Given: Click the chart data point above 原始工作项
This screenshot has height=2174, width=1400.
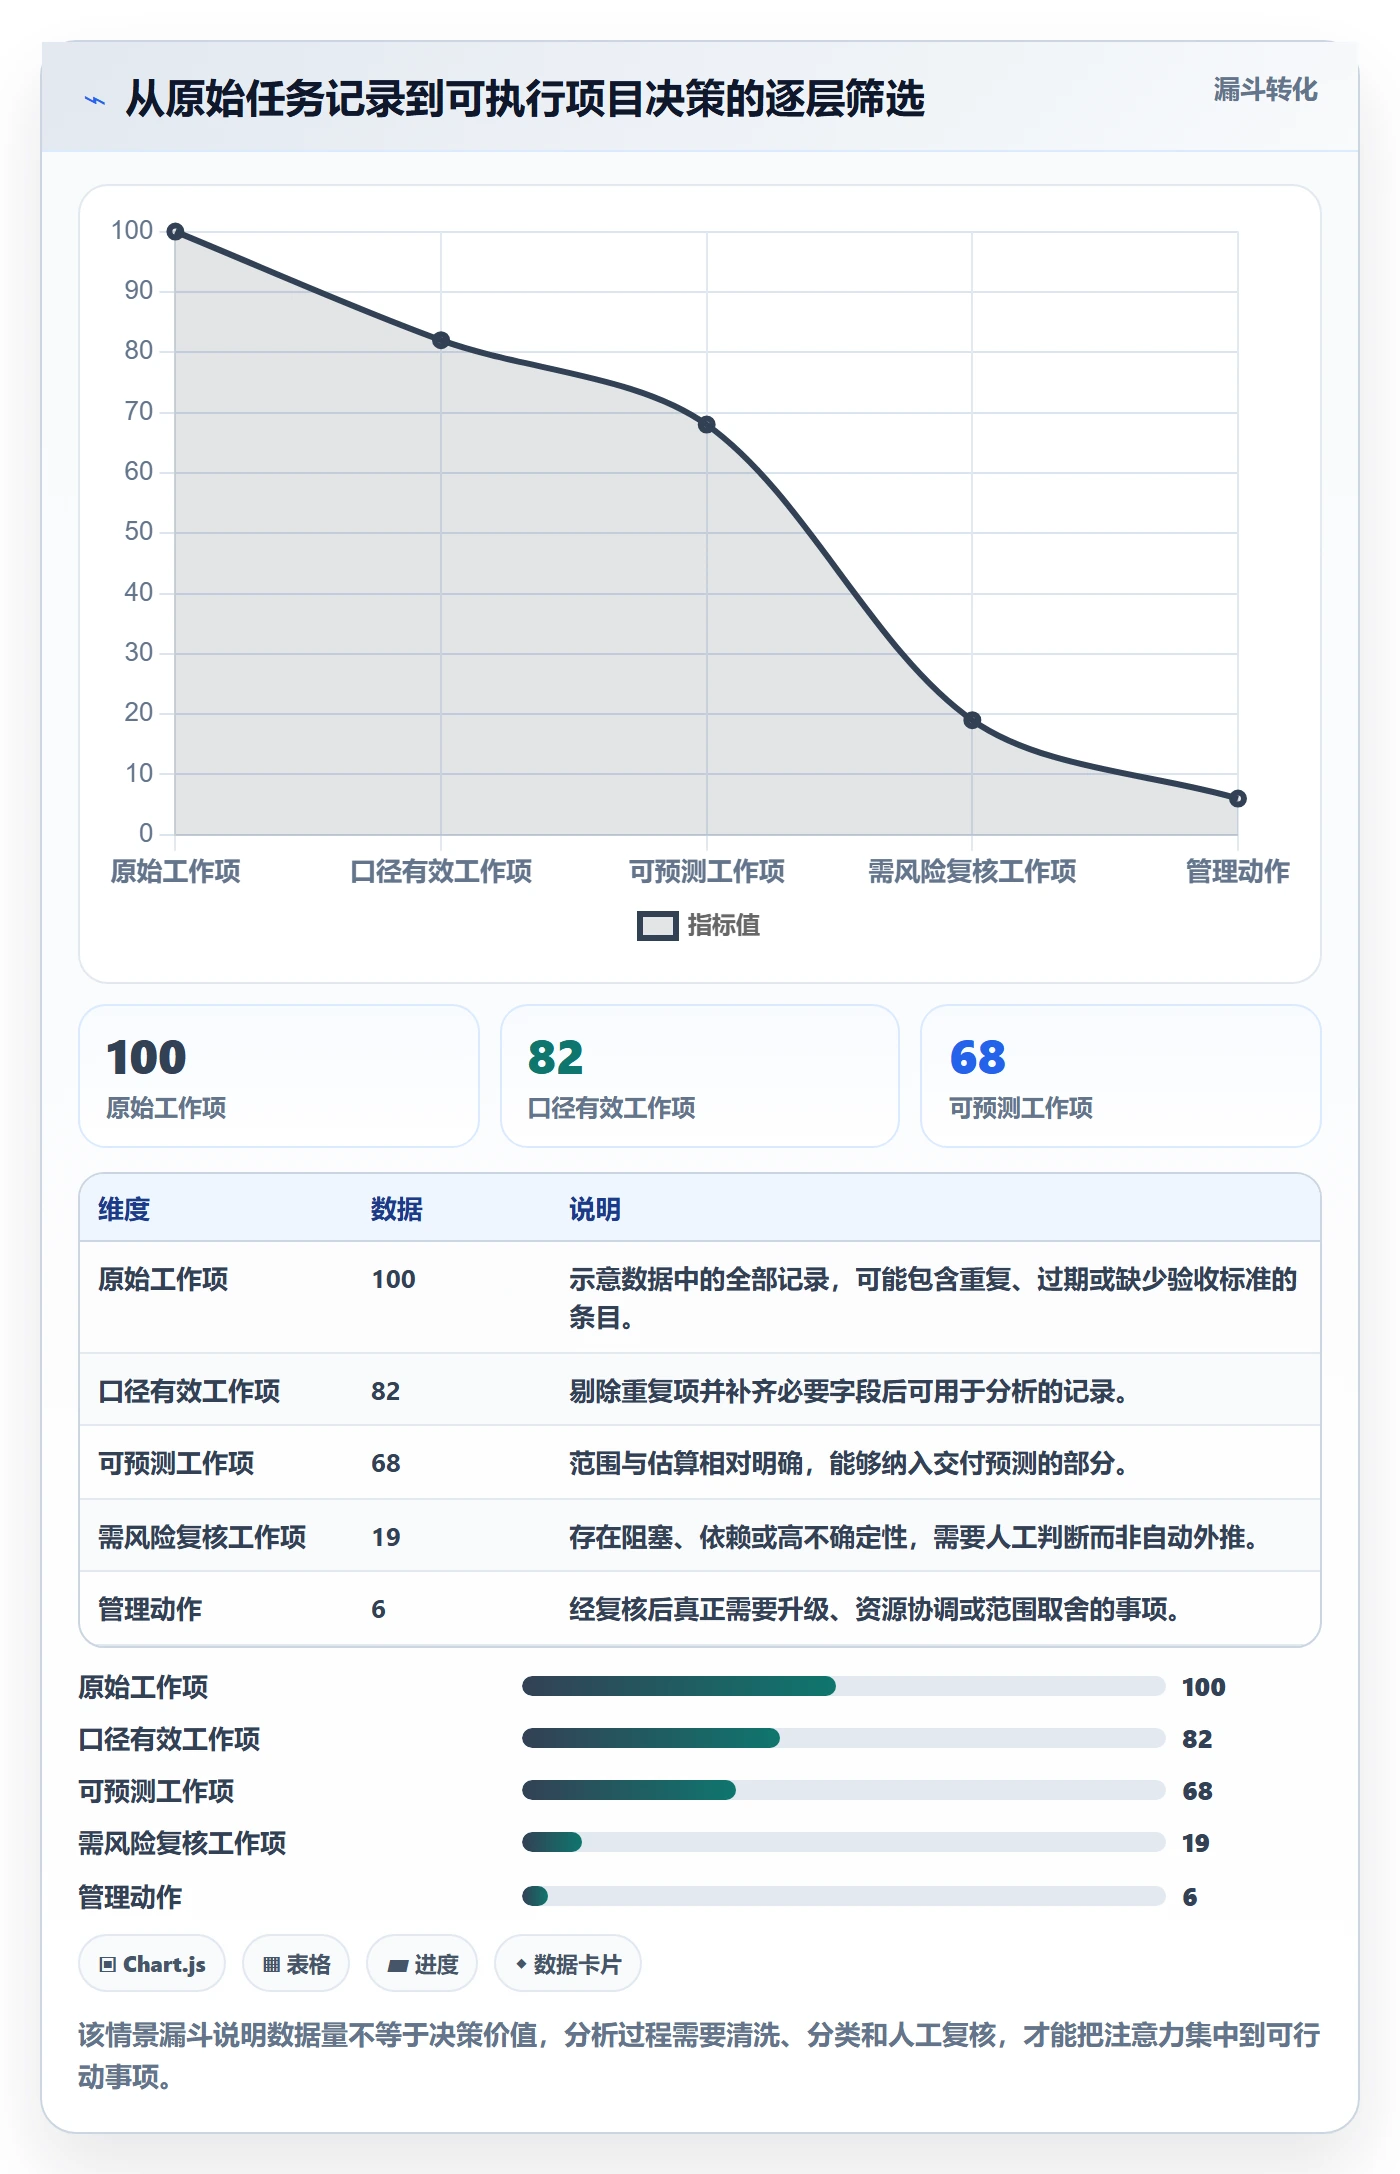Looking at the screenshot, I should coord(175,232).
